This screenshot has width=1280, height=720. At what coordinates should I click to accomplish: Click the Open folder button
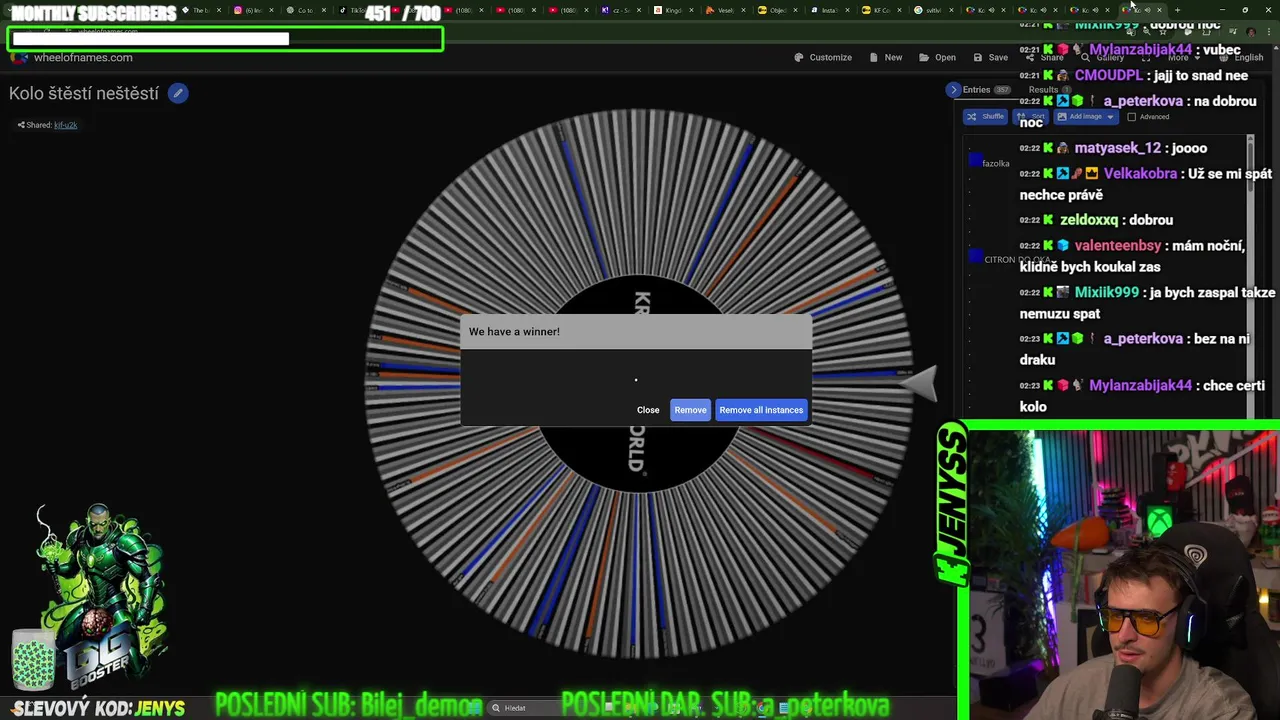tap(937, 57)
